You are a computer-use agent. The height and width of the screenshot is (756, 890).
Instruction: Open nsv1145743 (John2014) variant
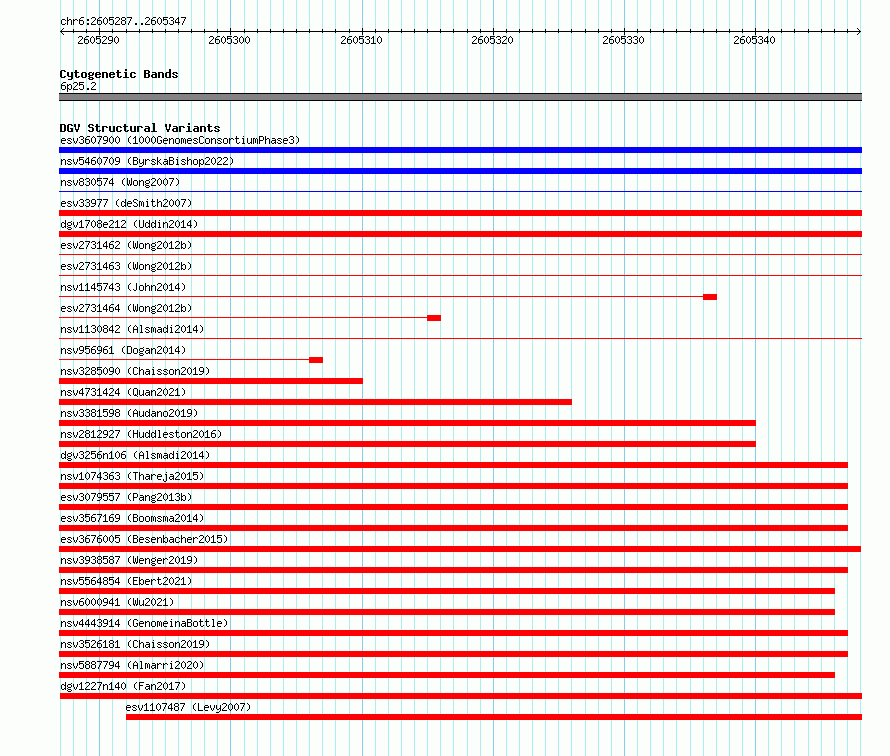123,287
